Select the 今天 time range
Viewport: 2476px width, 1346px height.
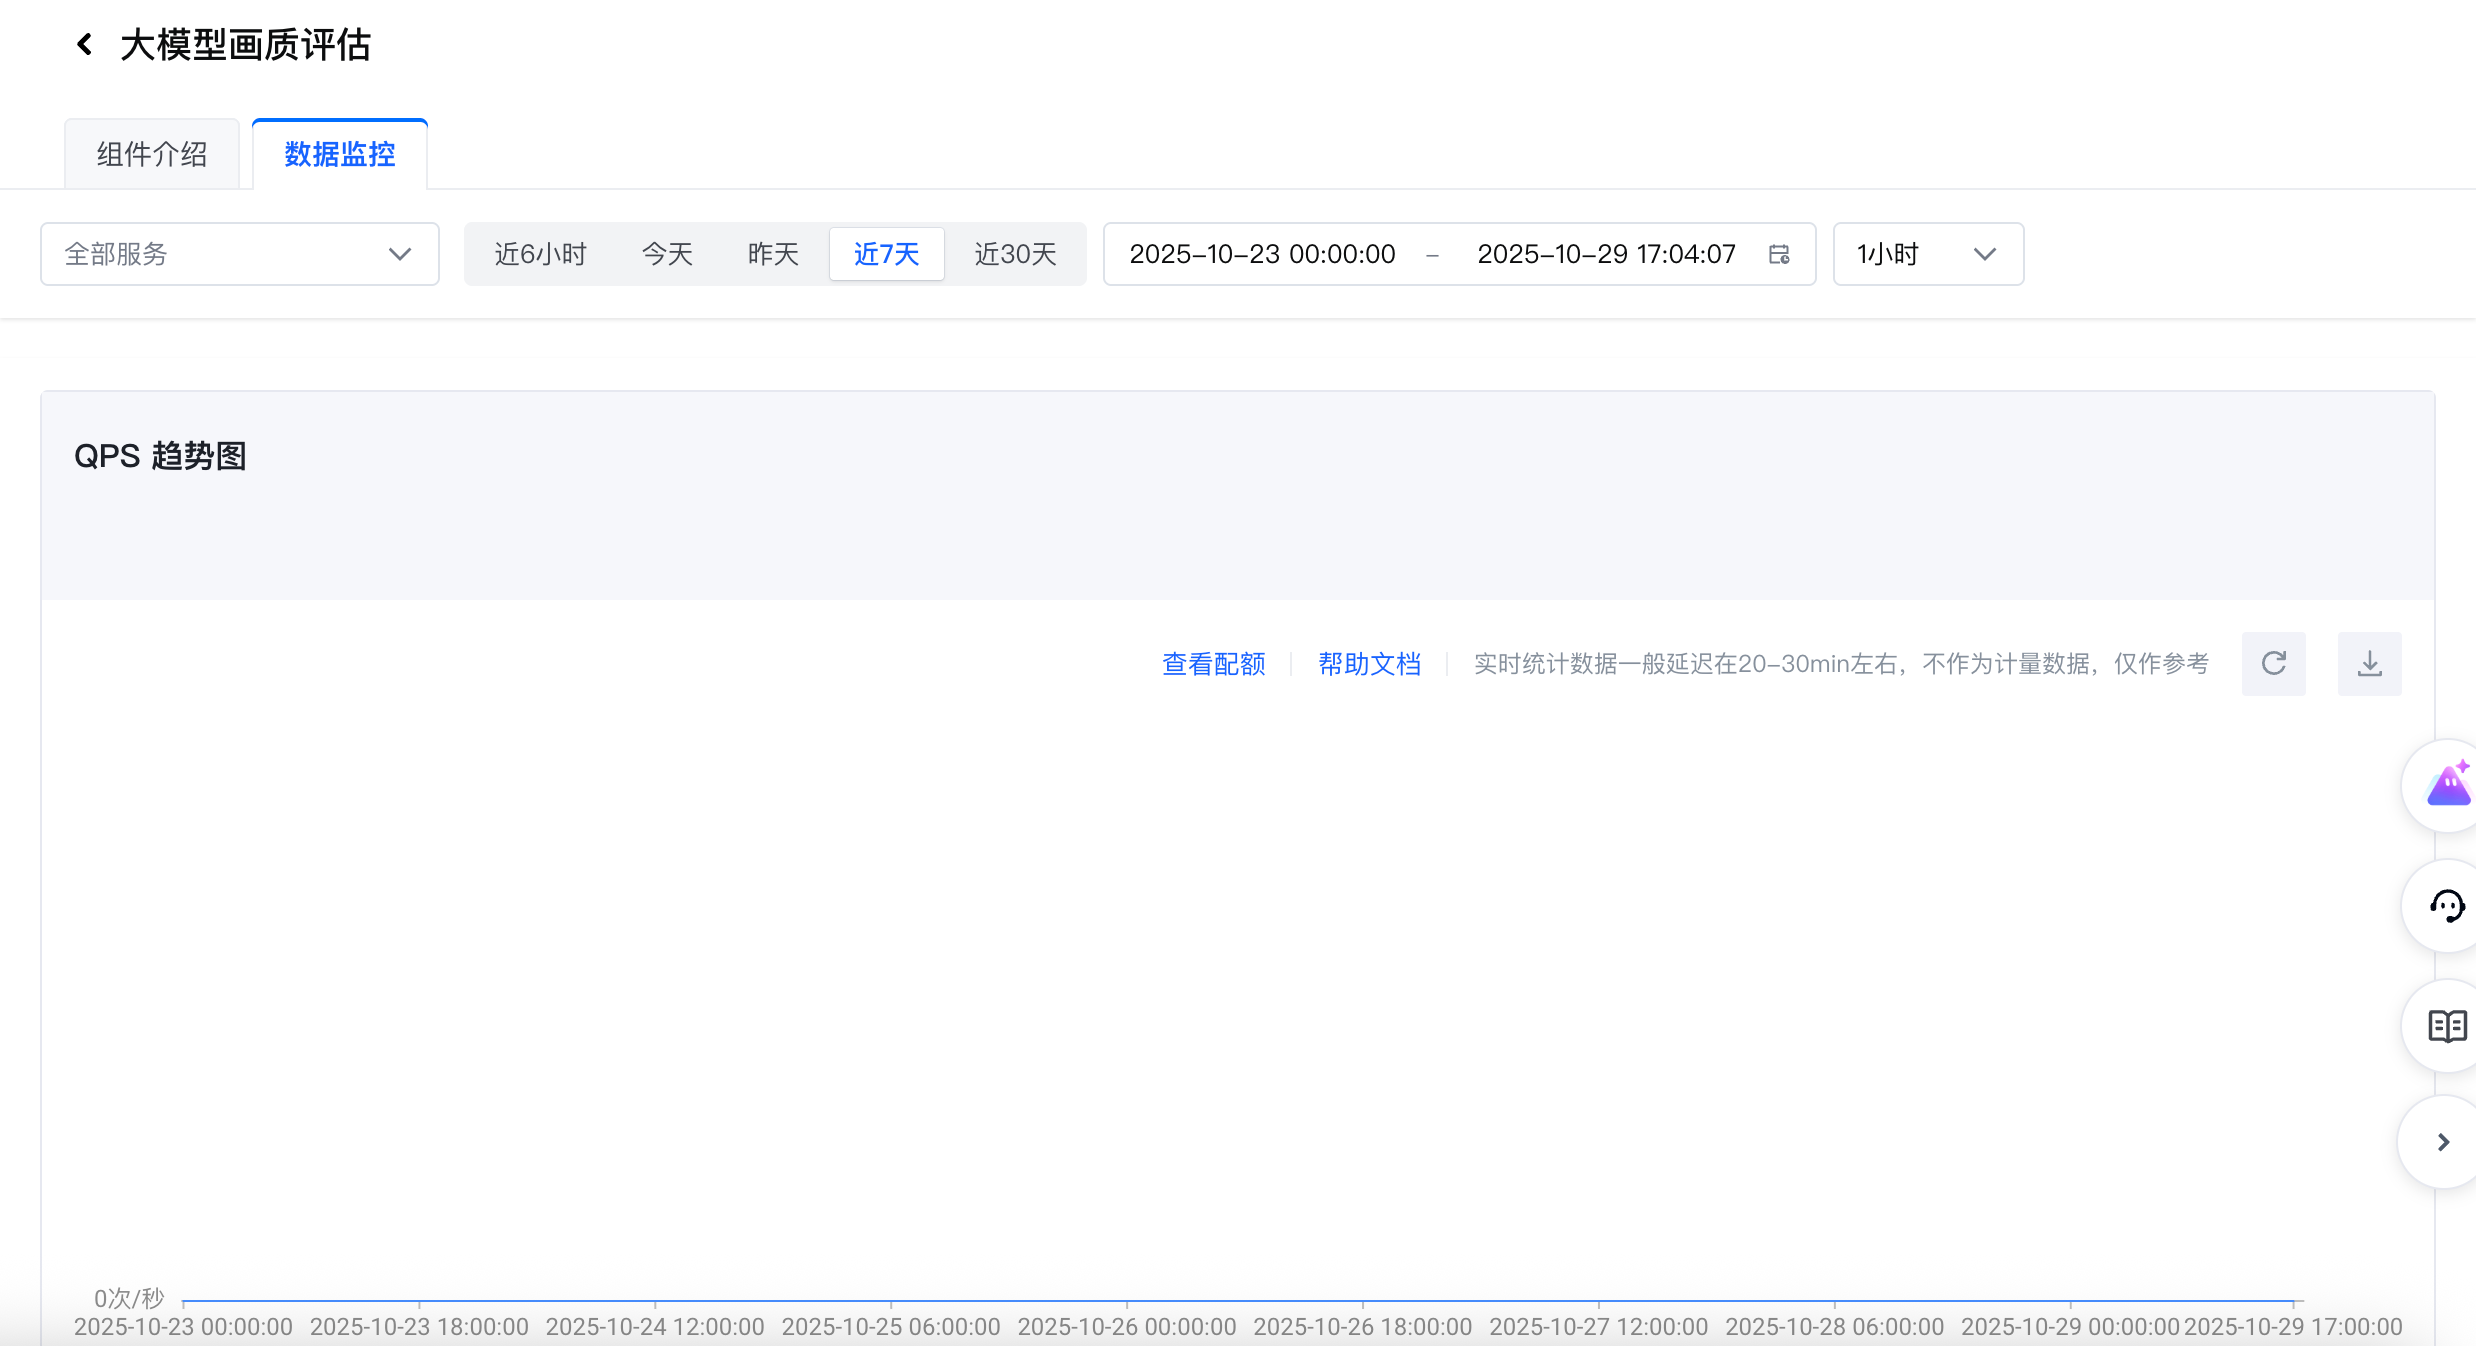[667, 254]
